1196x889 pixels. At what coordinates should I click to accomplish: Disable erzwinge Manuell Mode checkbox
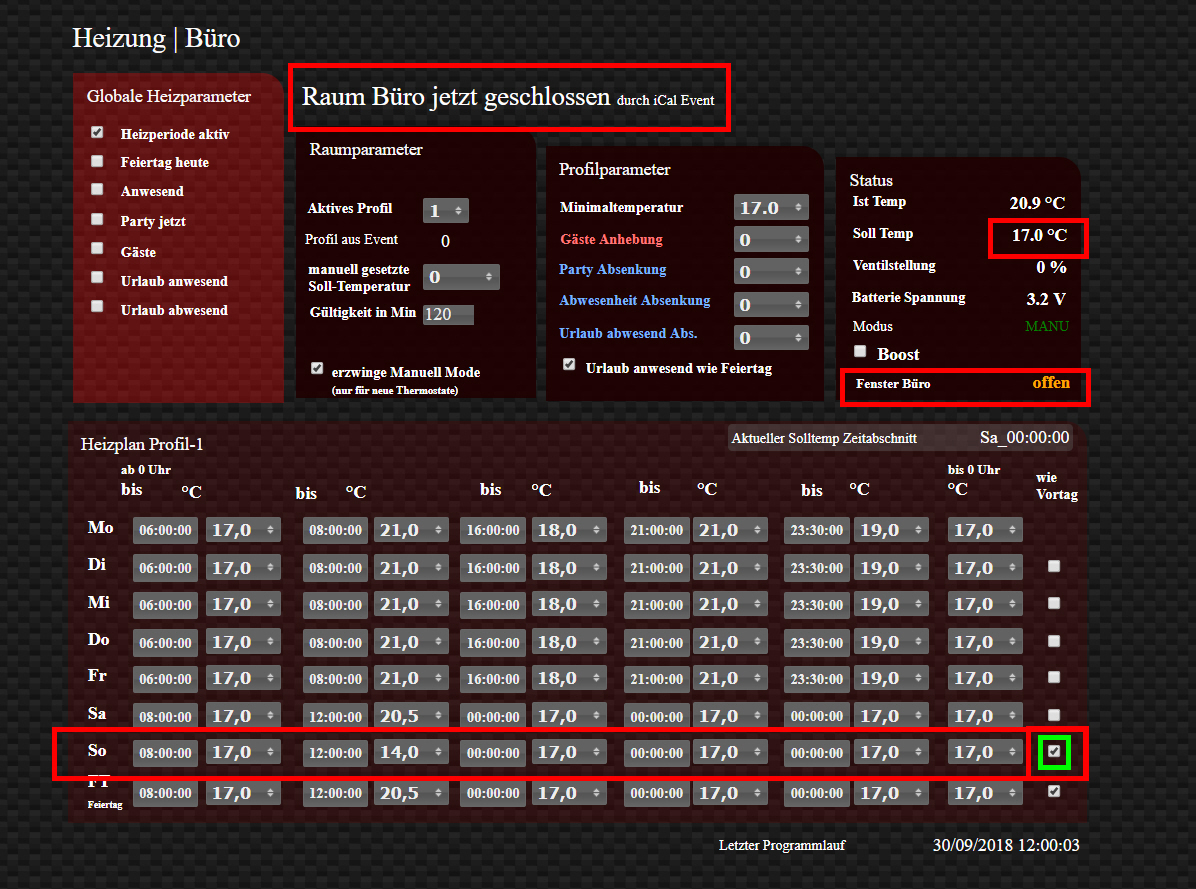(317, 369)
